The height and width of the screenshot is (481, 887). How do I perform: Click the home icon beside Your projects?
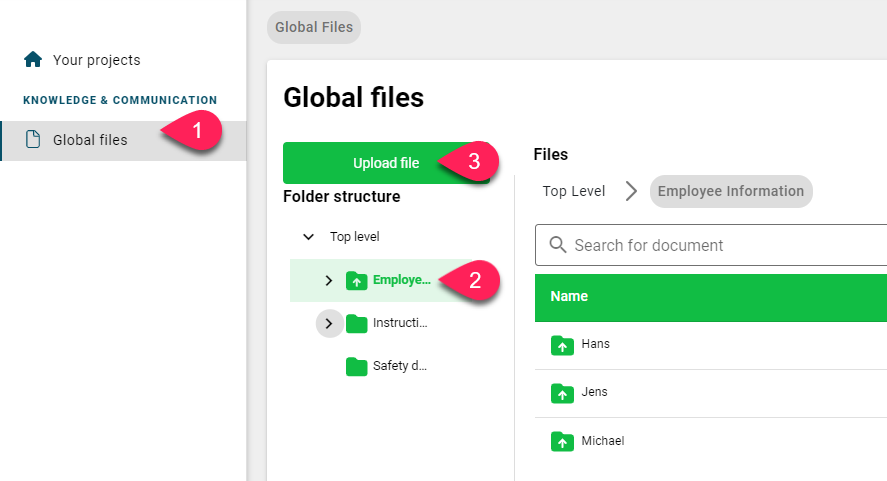click(x=33, y=59)
